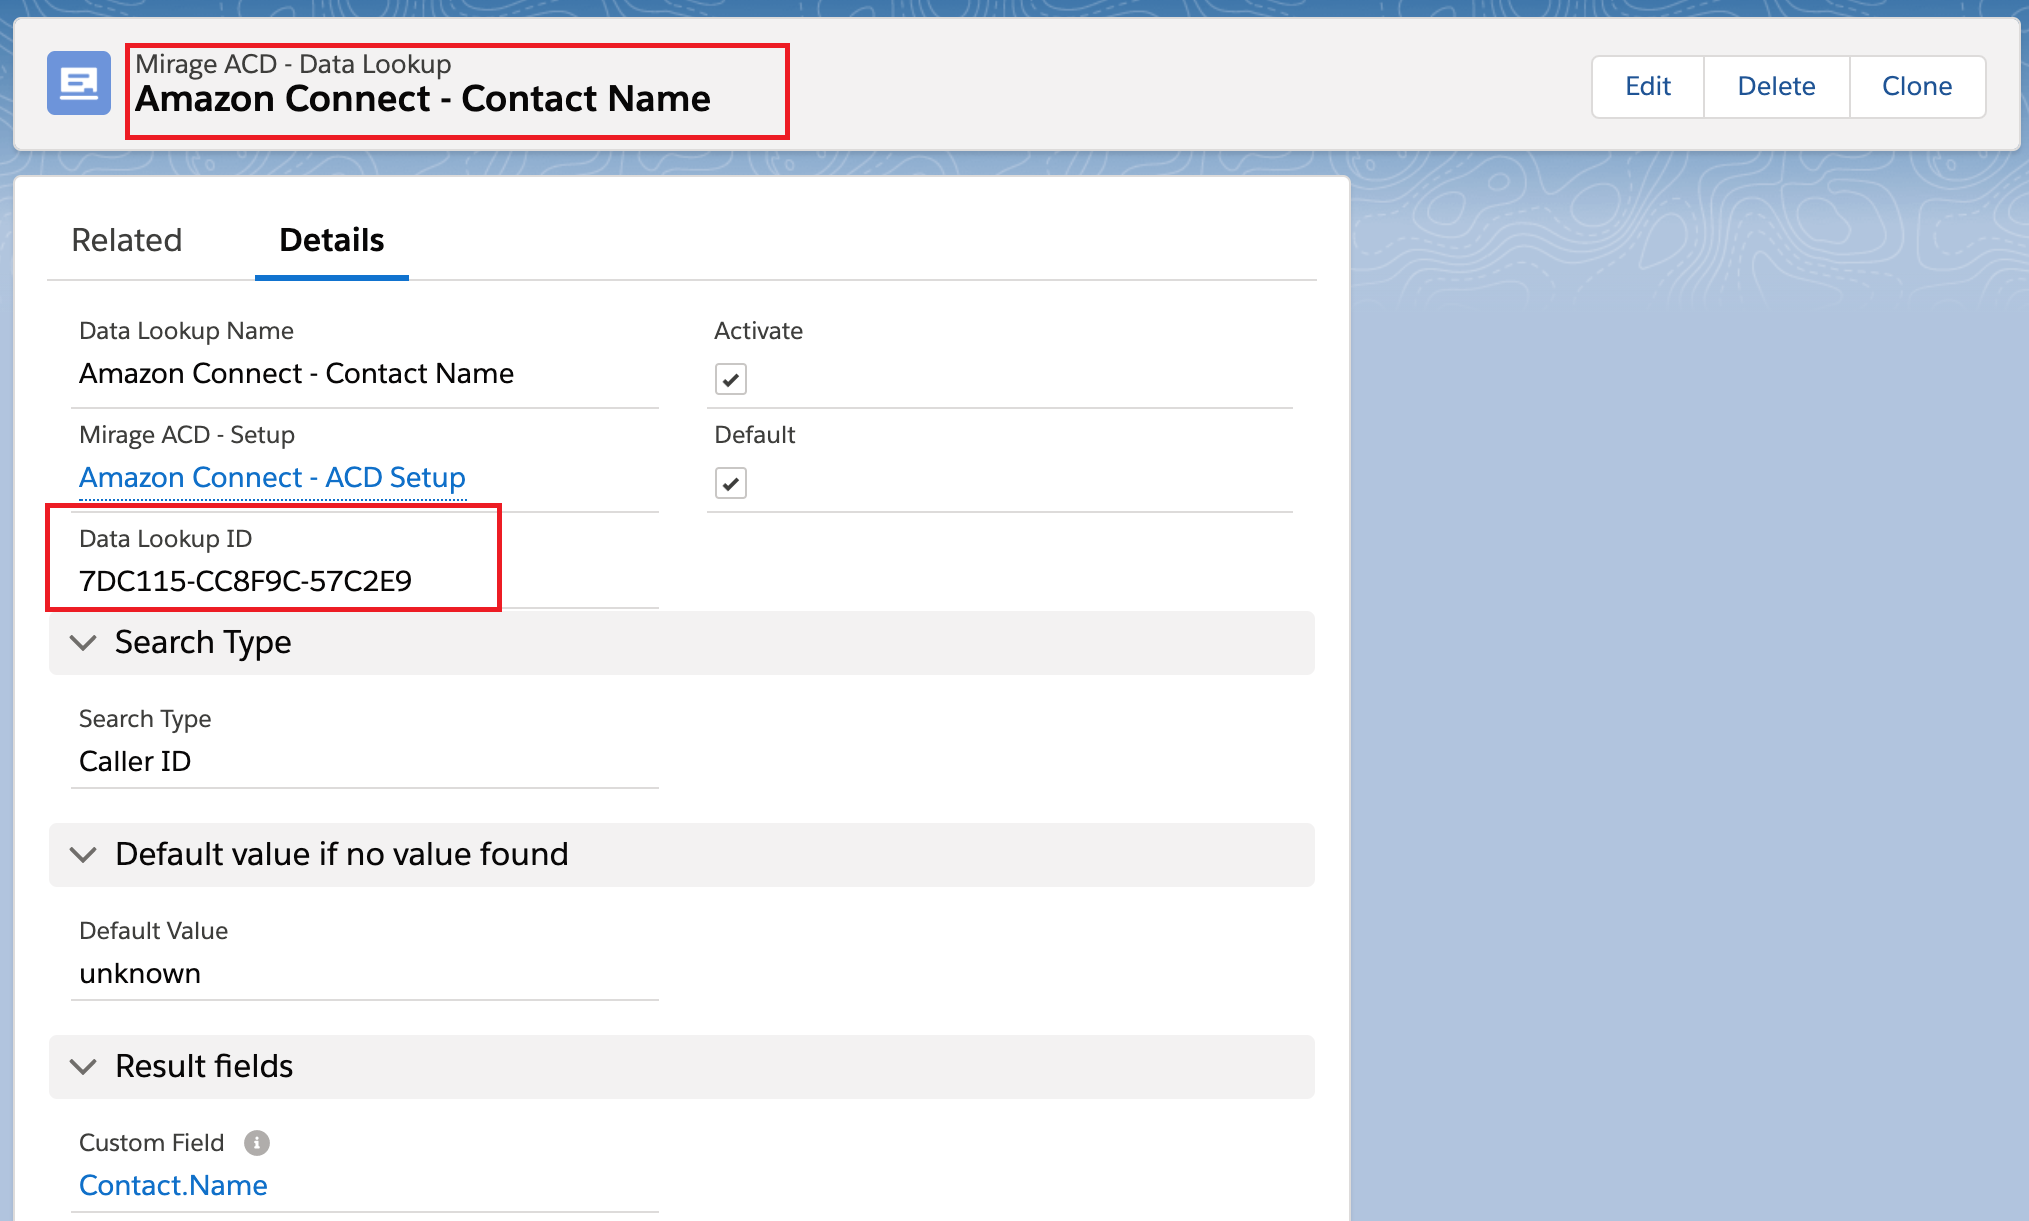Viewport: 2029px width, 1221px height.
Task: Click the Data Lookup ID field label
Action: tap(166, 539)
